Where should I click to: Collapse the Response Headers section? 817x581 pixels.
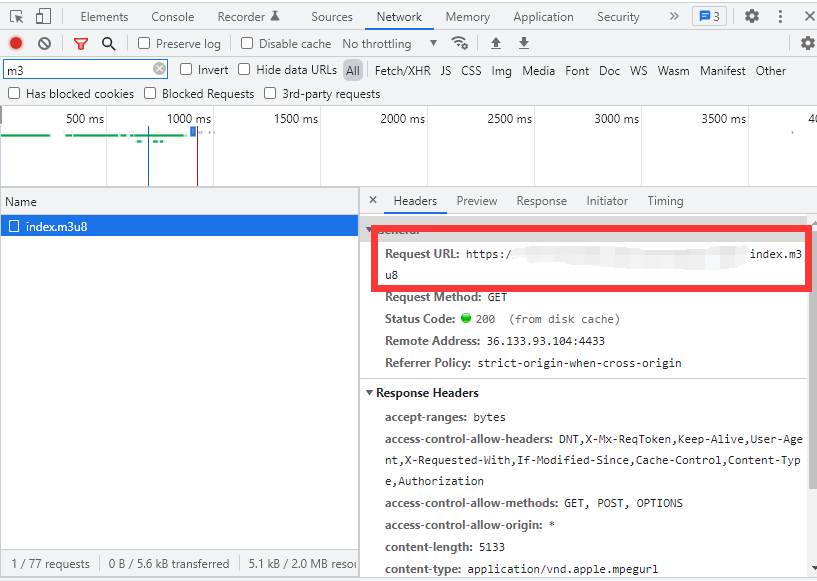click(x=369, y=392)
